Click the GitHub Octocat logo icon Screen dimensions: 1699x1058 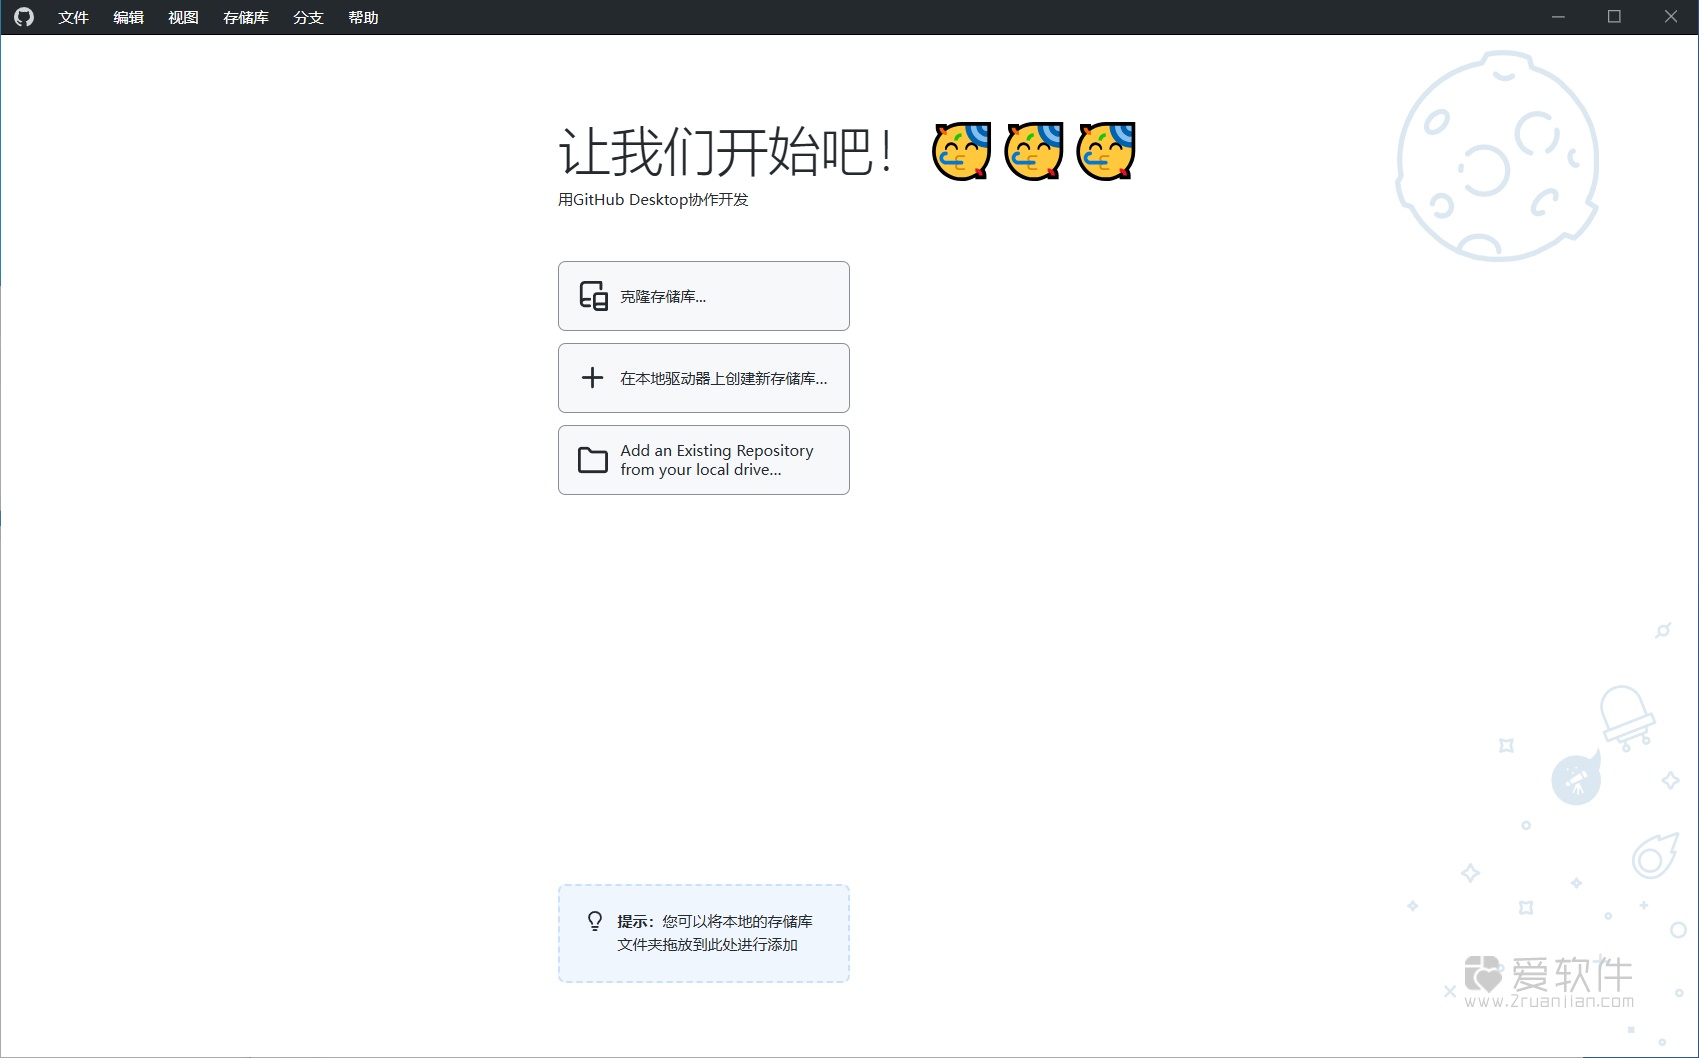[24, 17]
